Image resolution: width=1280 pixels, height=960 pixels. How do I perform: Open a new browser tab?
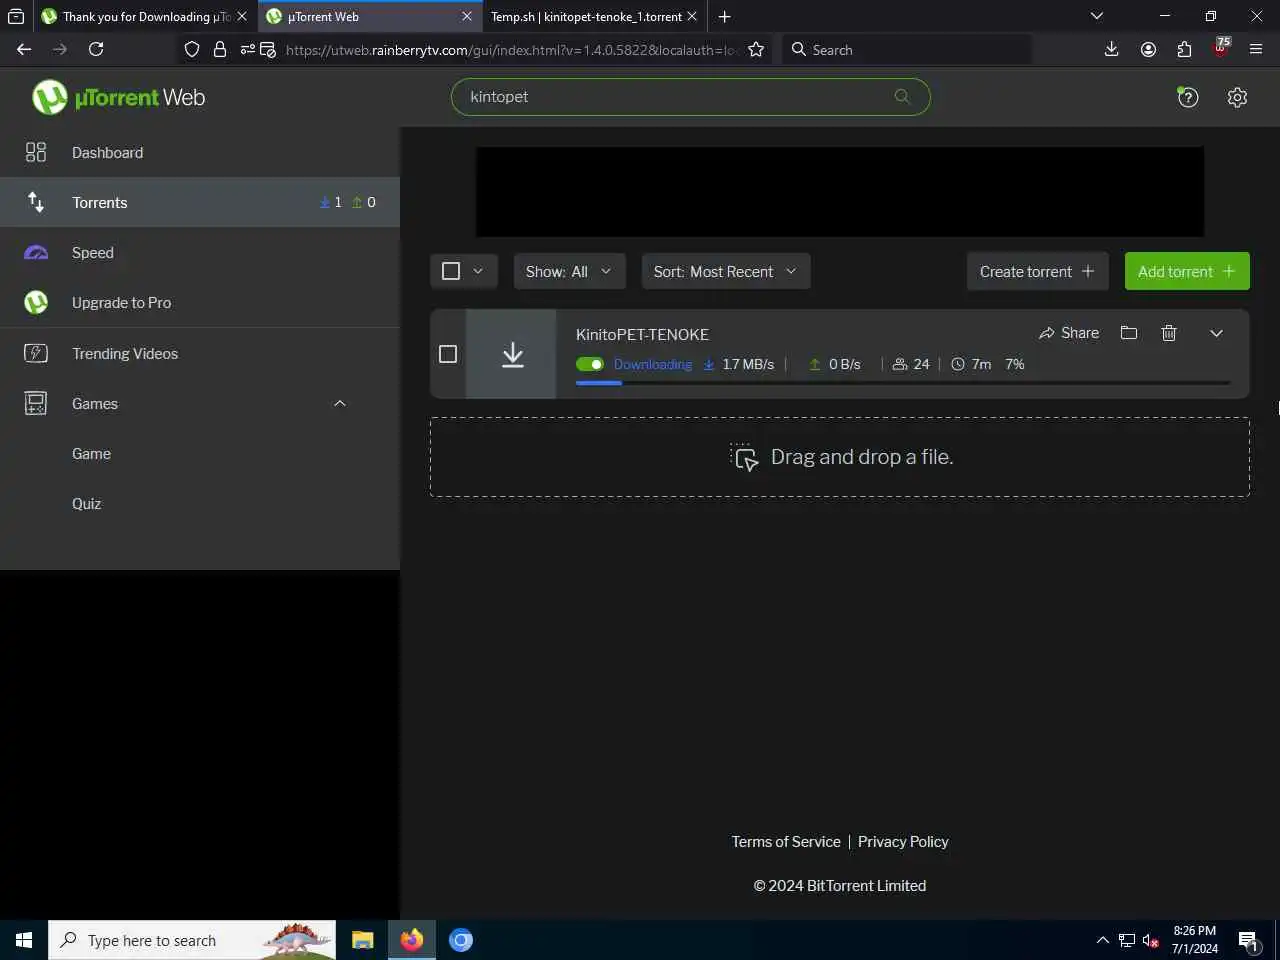coord(724,16)
